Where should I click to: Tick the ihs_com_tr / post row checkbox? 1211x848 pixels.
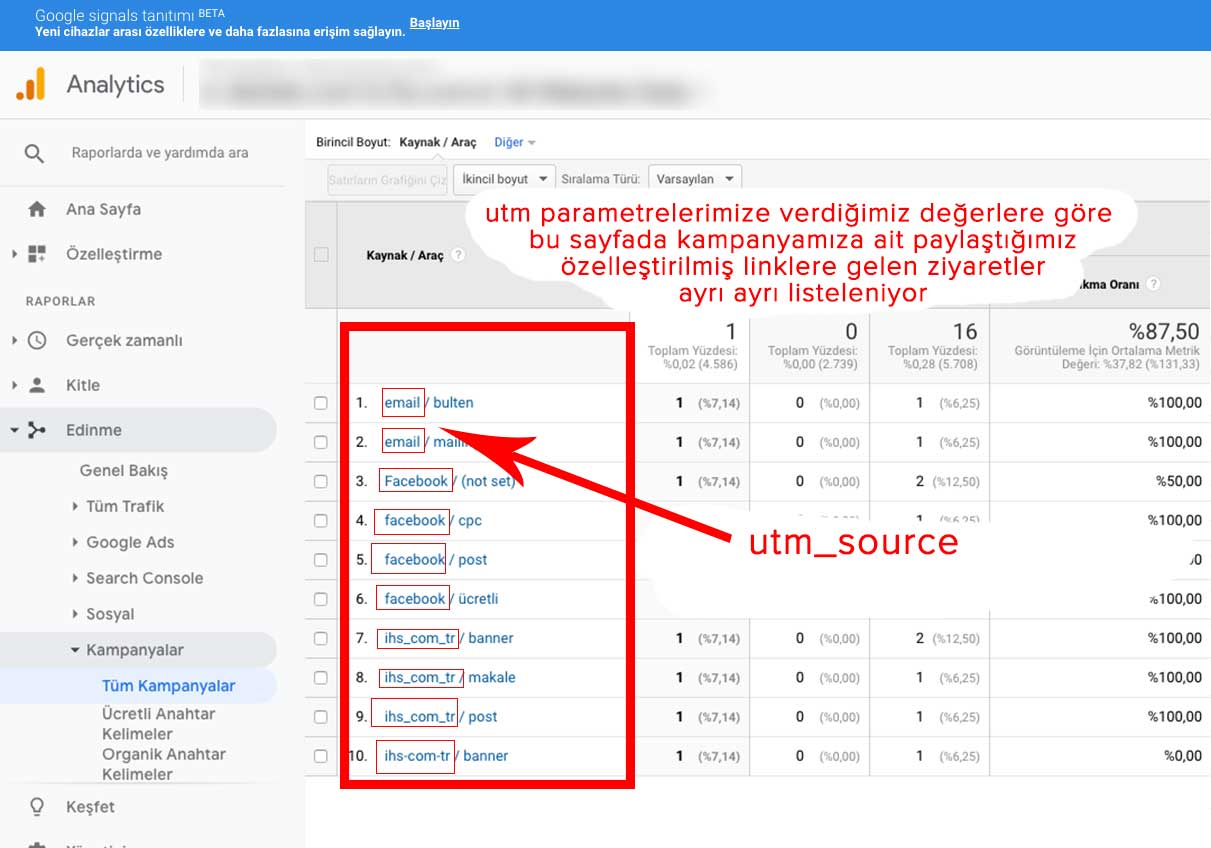click(321, 717)
